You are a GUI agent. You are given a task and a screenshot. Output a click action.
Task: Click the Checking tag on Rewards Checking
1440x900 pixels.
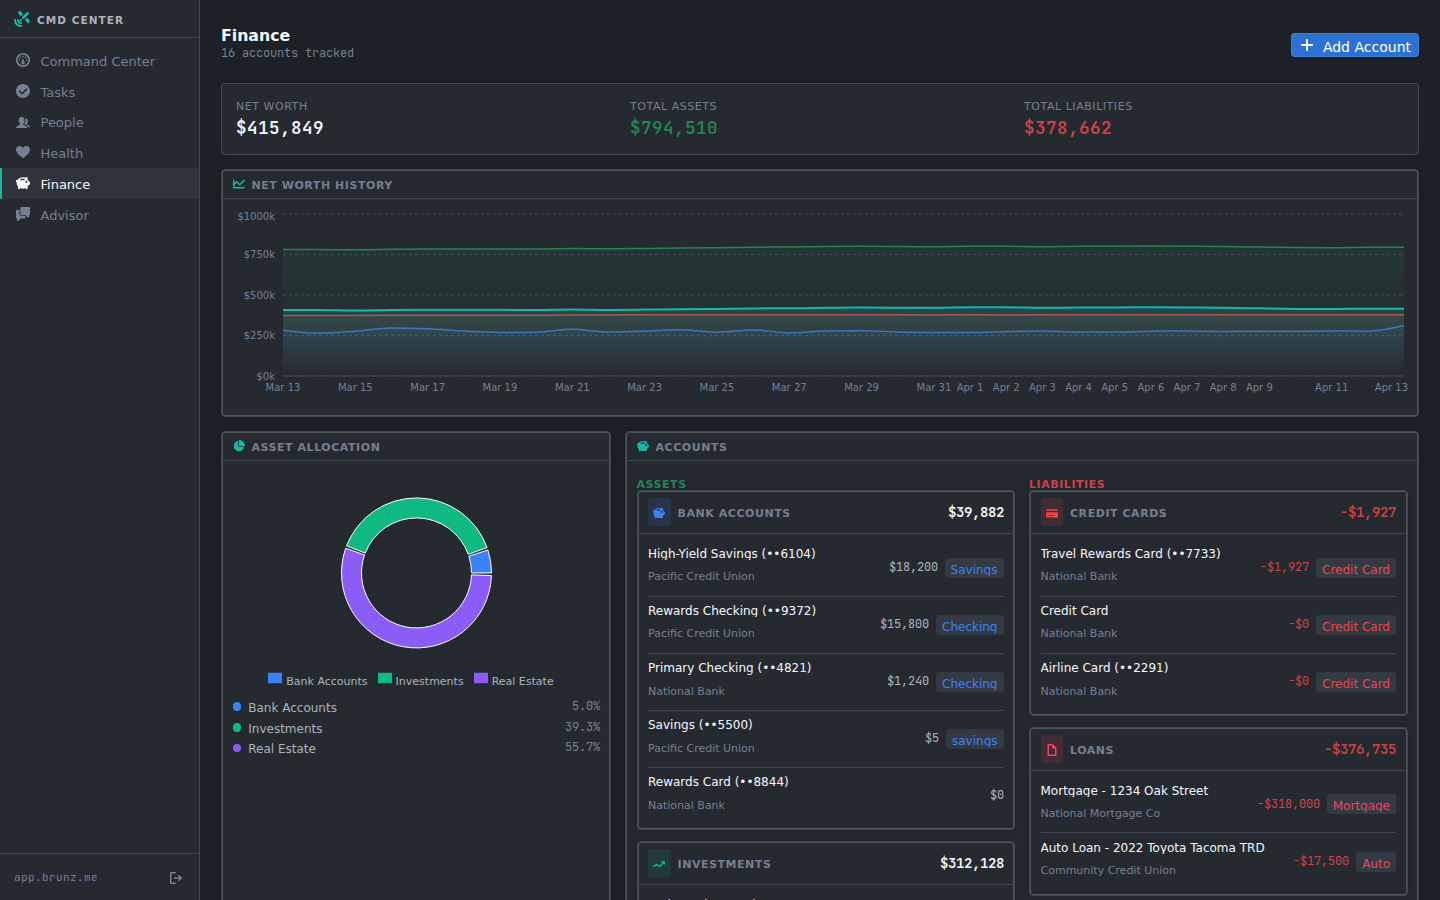[969, 626]
